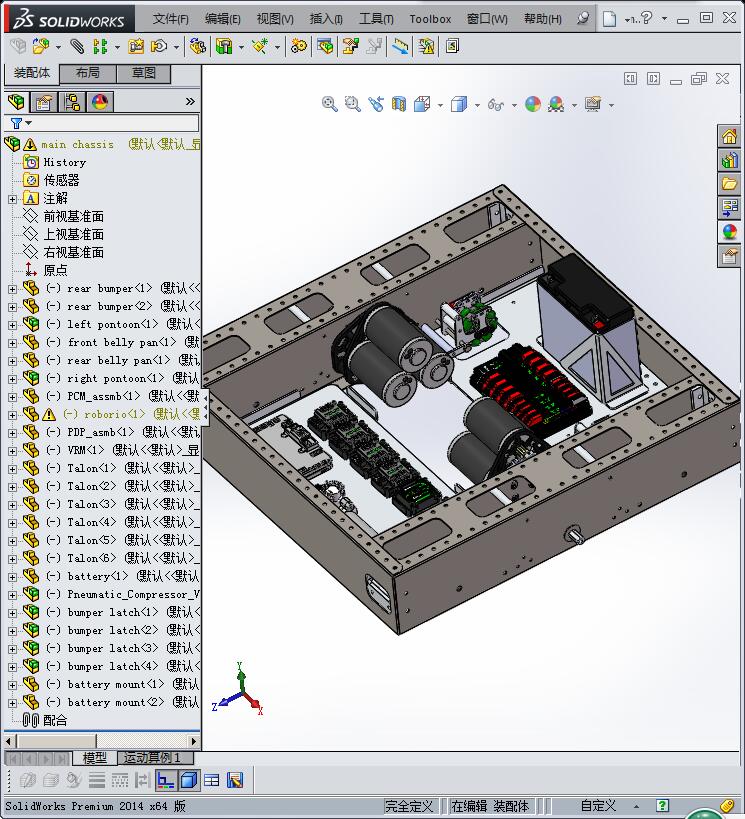This screenshot has width=745, height=819.
Task: Switch to the 布局 tab
Action: (x=87, y=73)
